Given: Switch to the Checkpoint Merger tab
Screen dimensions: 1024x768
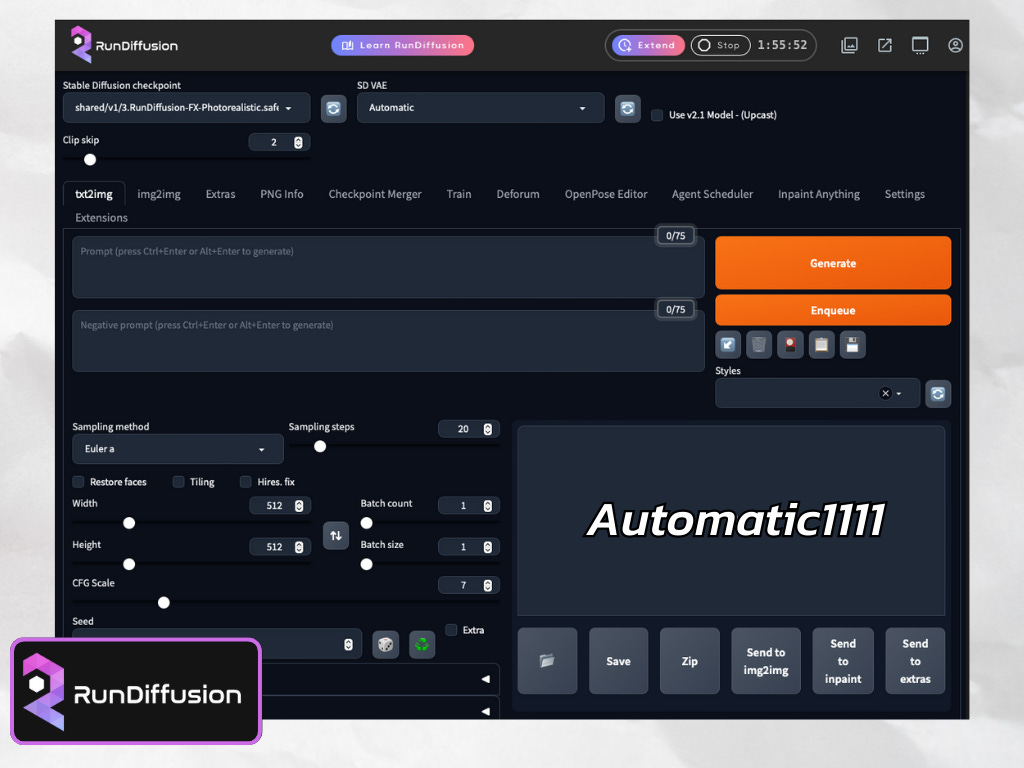Looking at the screenshot, I should [375, 194].
